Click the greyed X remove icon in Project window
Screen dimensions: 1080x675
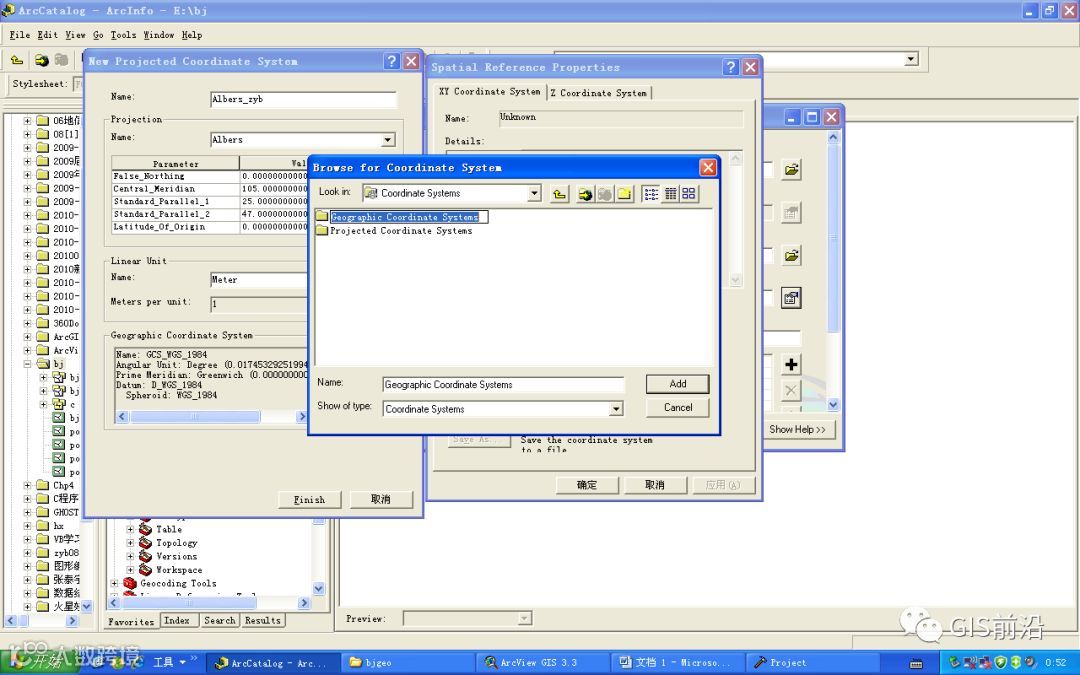(x=791, y=391)
